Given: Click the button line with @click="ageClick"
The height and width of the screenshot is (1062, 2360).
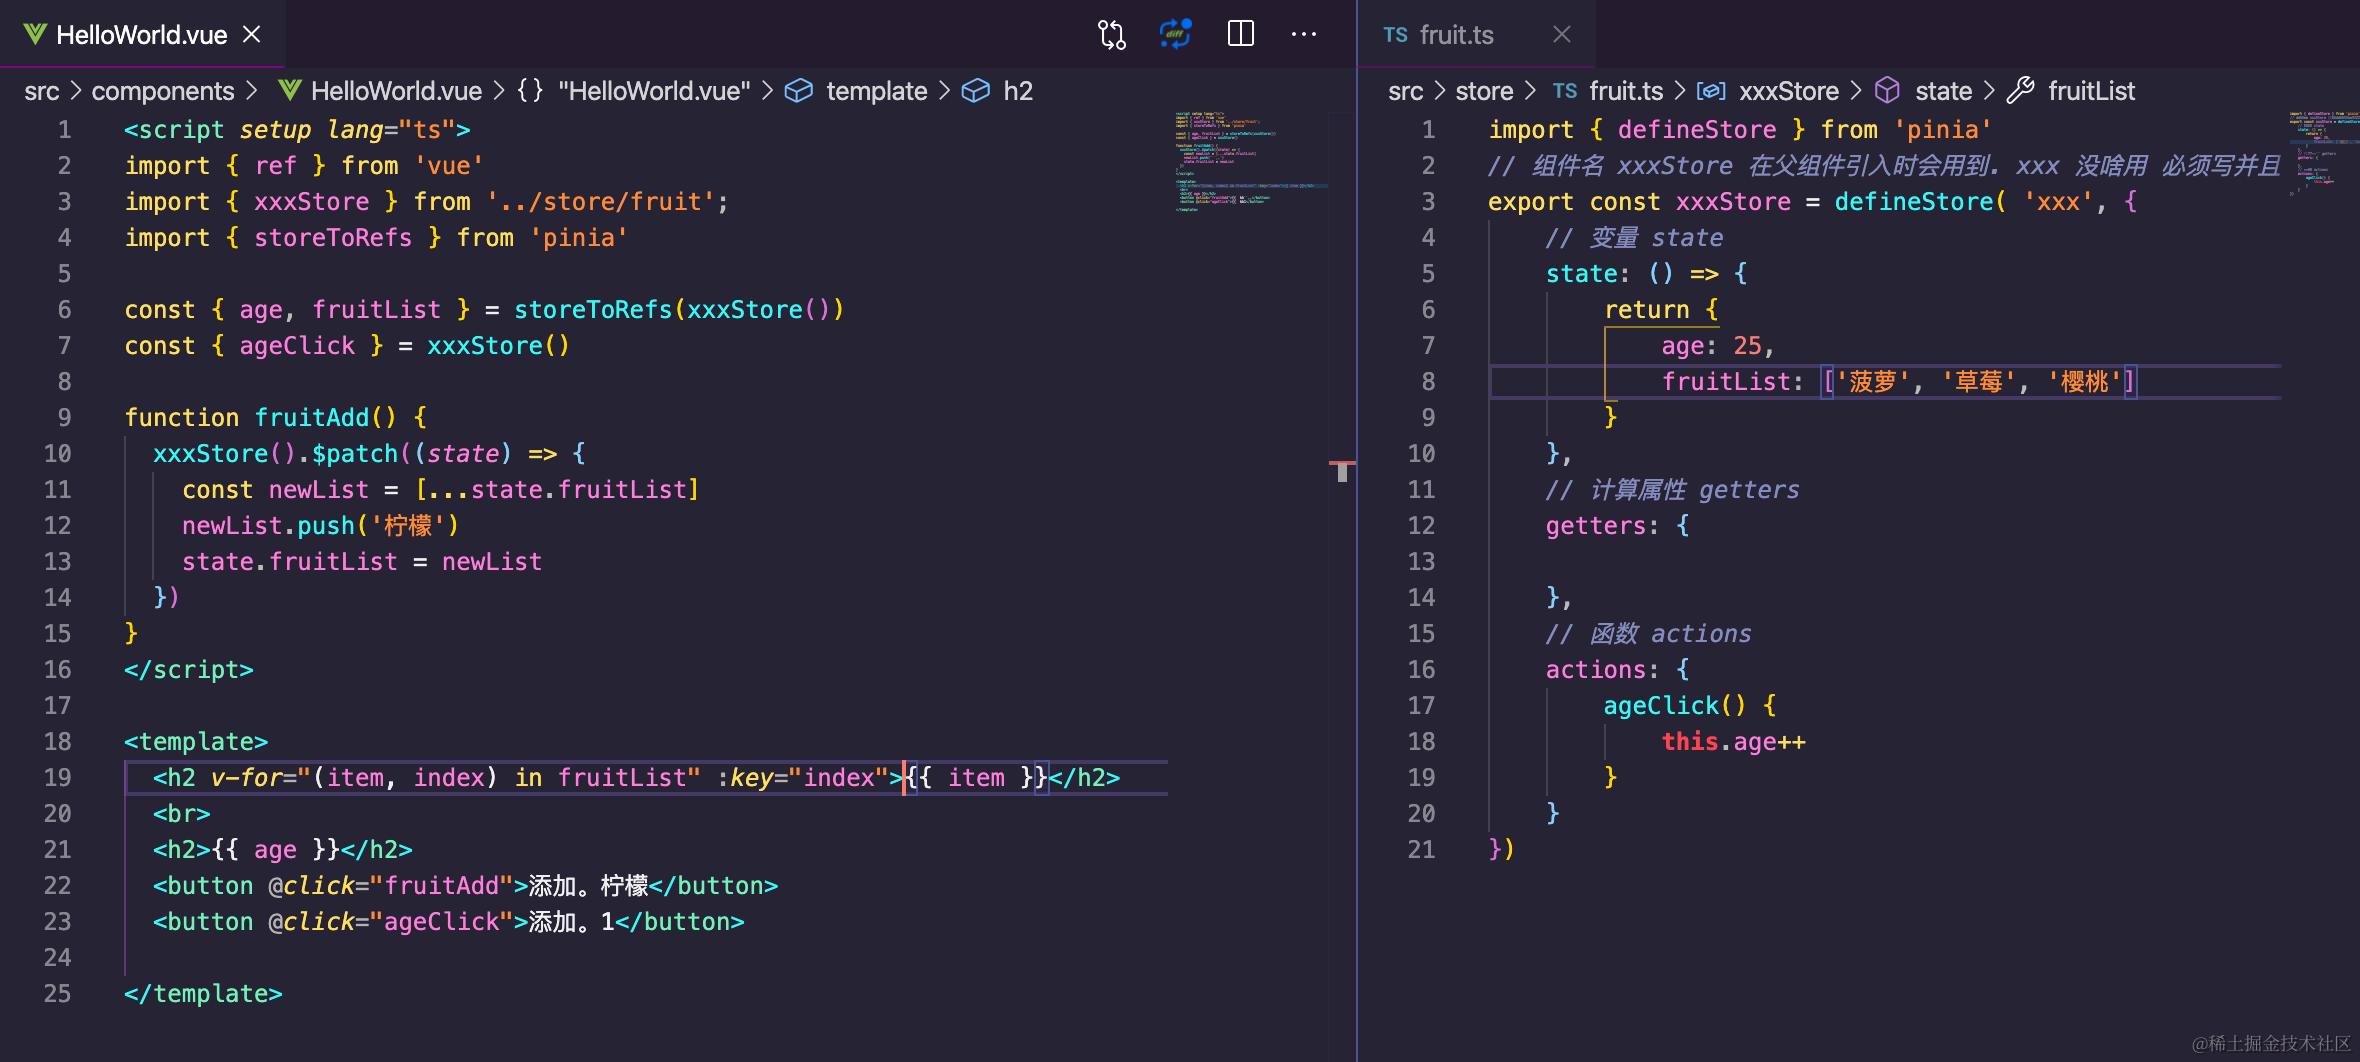Looking at the screenshot, I should point(448,921).
